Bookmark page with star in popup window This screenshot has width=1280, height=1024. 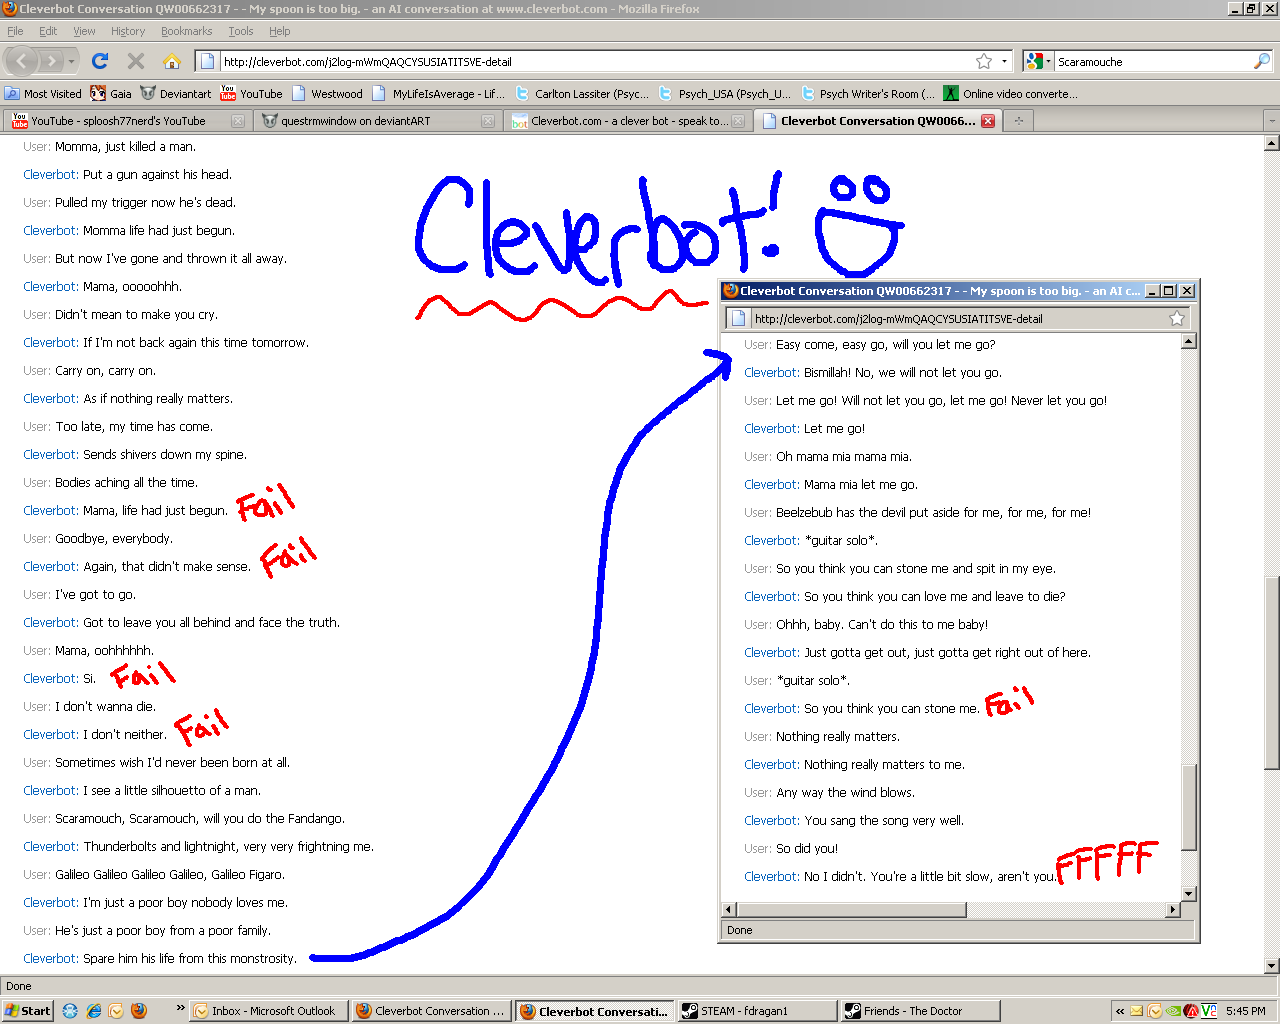coord(1177,318)
